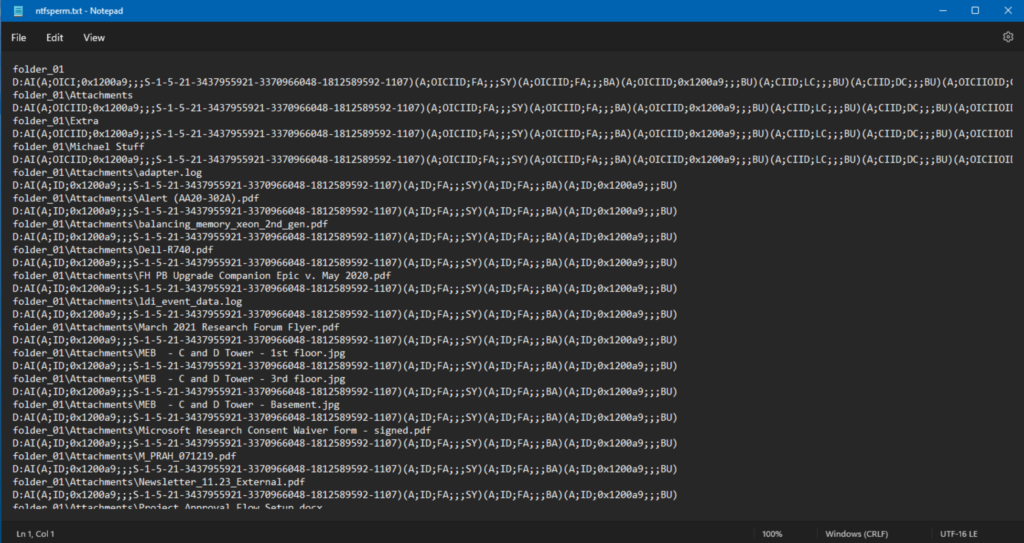Close the ntfsperm.txt Notepad window
The height and width of the screenshot is (543, 1024).
coord(1008,10)
